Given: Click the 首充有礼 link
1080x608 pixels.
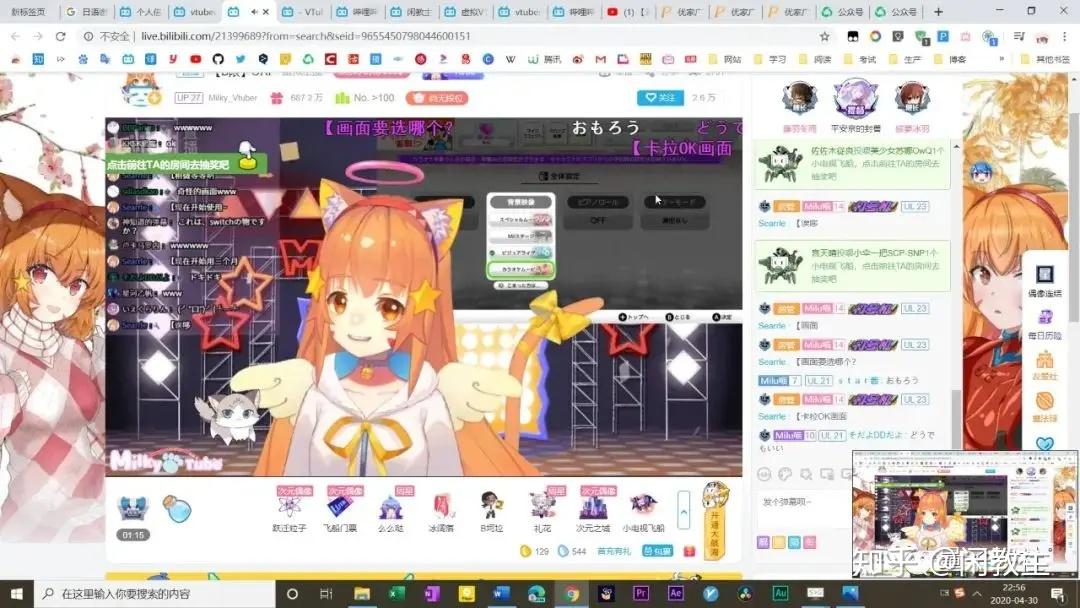Looking at the screenshot, I should pyautogui.click(x=614, y=551).
